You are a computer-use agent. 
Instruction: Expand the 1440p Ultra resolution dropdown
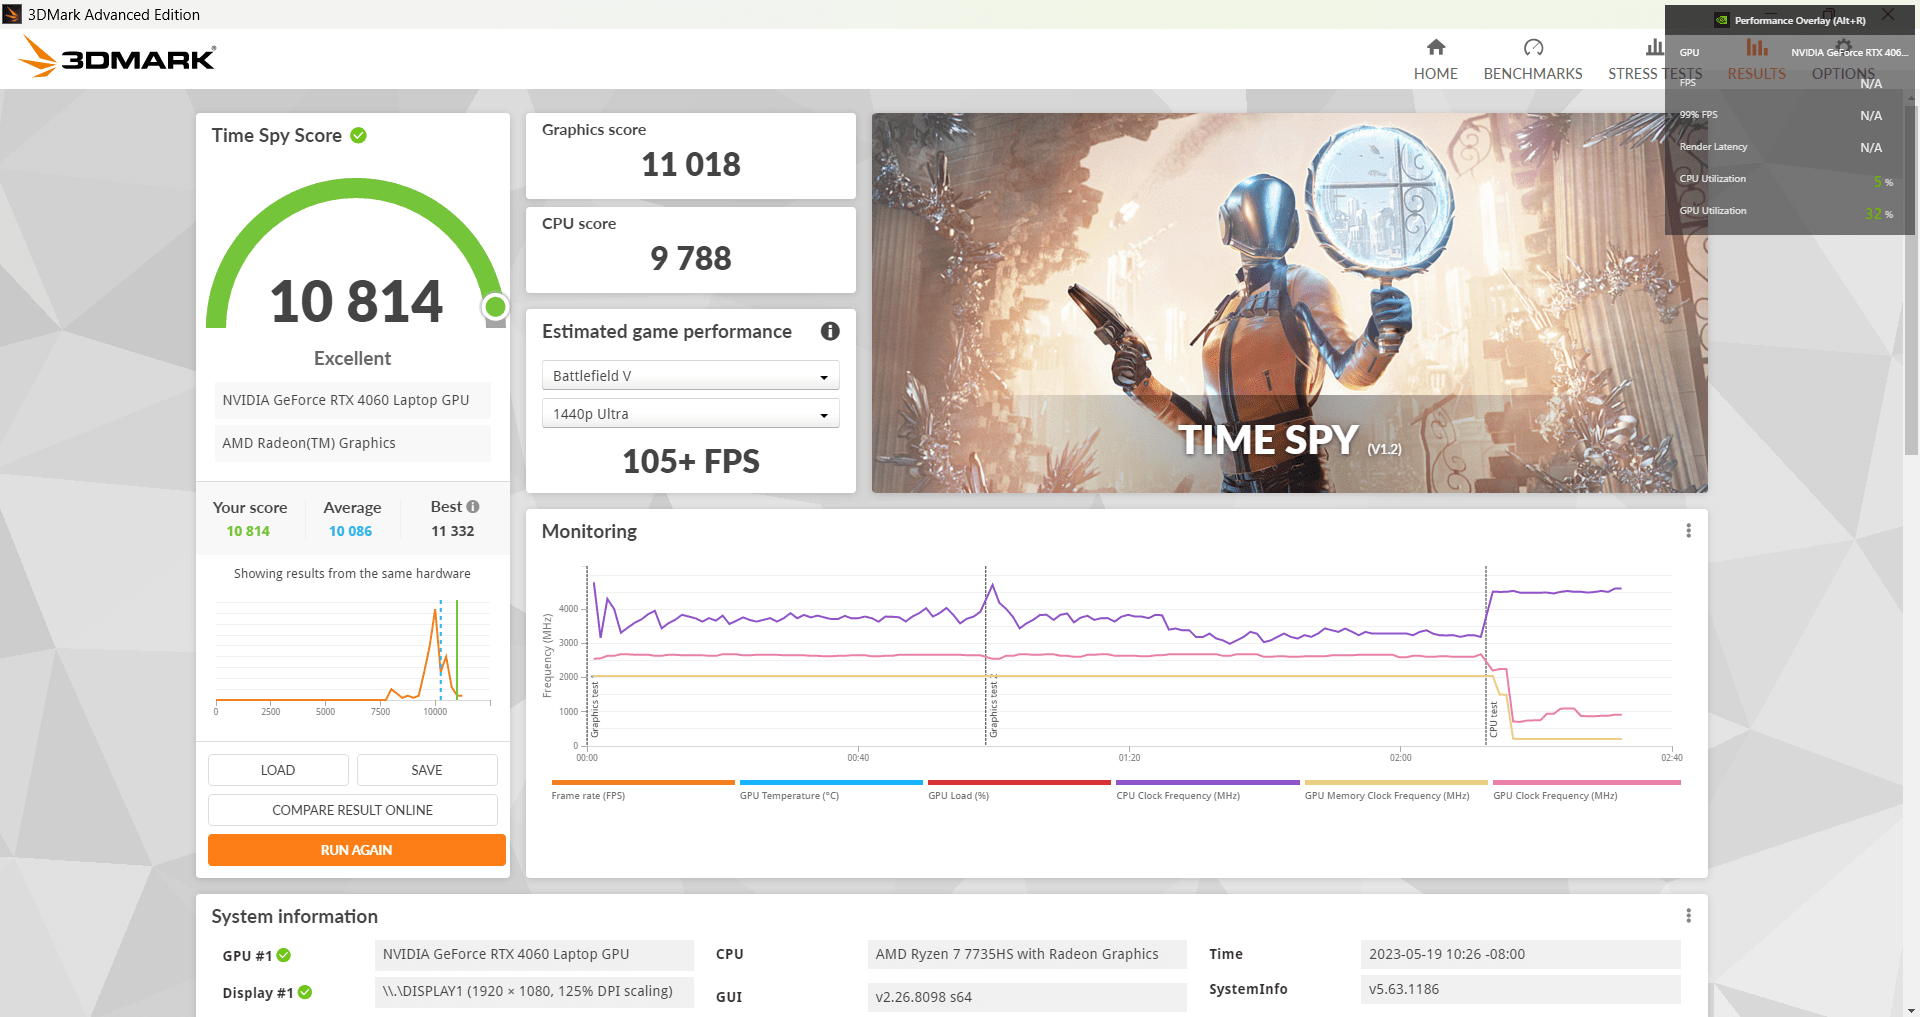(690, 414)
